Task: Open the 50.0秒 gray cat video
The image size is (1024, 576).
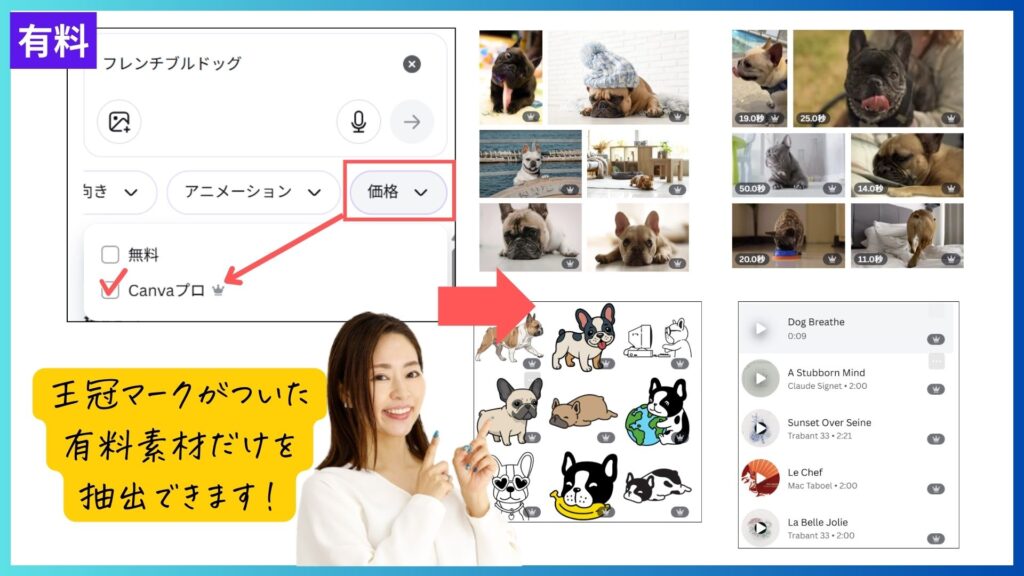Action: (788, 162)
